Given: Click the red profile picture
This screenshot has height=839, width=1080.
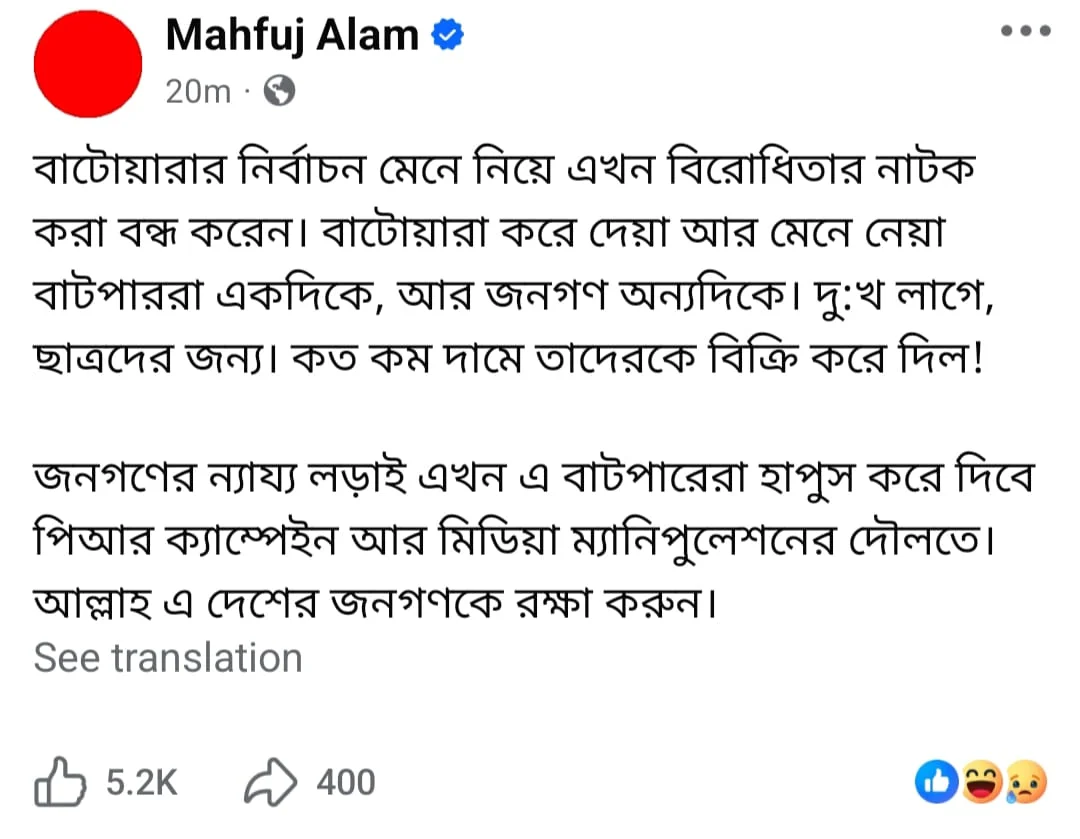Looking at the screenshot, I should coord(88,64).
